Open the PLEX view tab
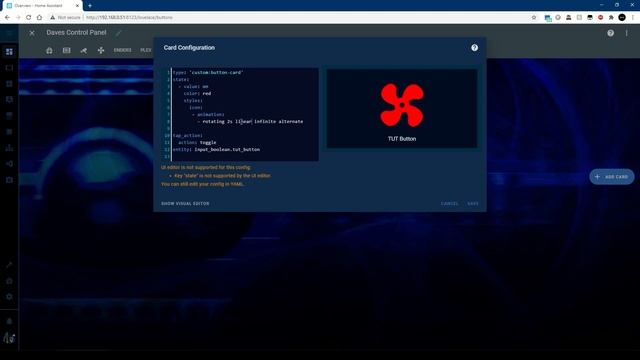The image size is (640, 360). pos(146,50)
